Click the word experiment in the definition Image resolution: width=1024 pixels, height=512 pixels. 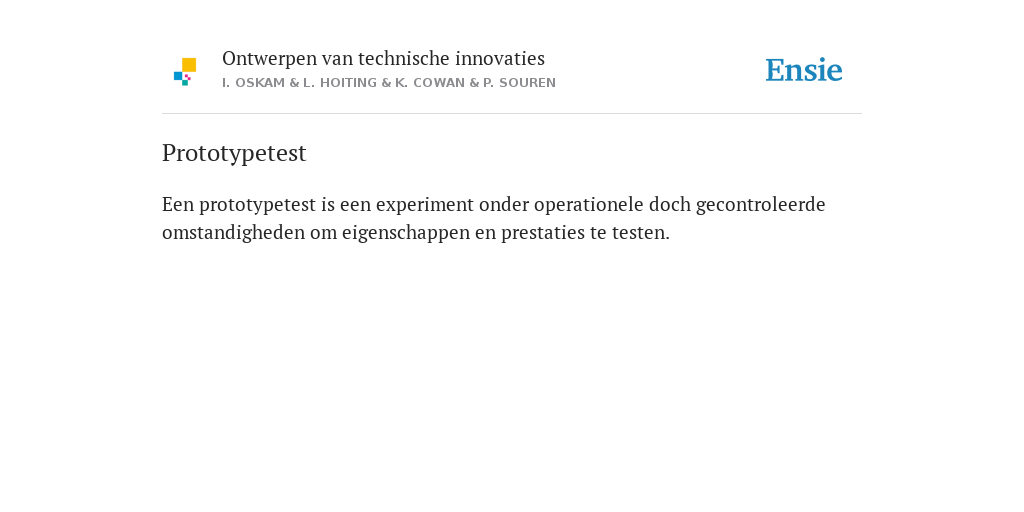pyautogui.click(x=424, y=205)
